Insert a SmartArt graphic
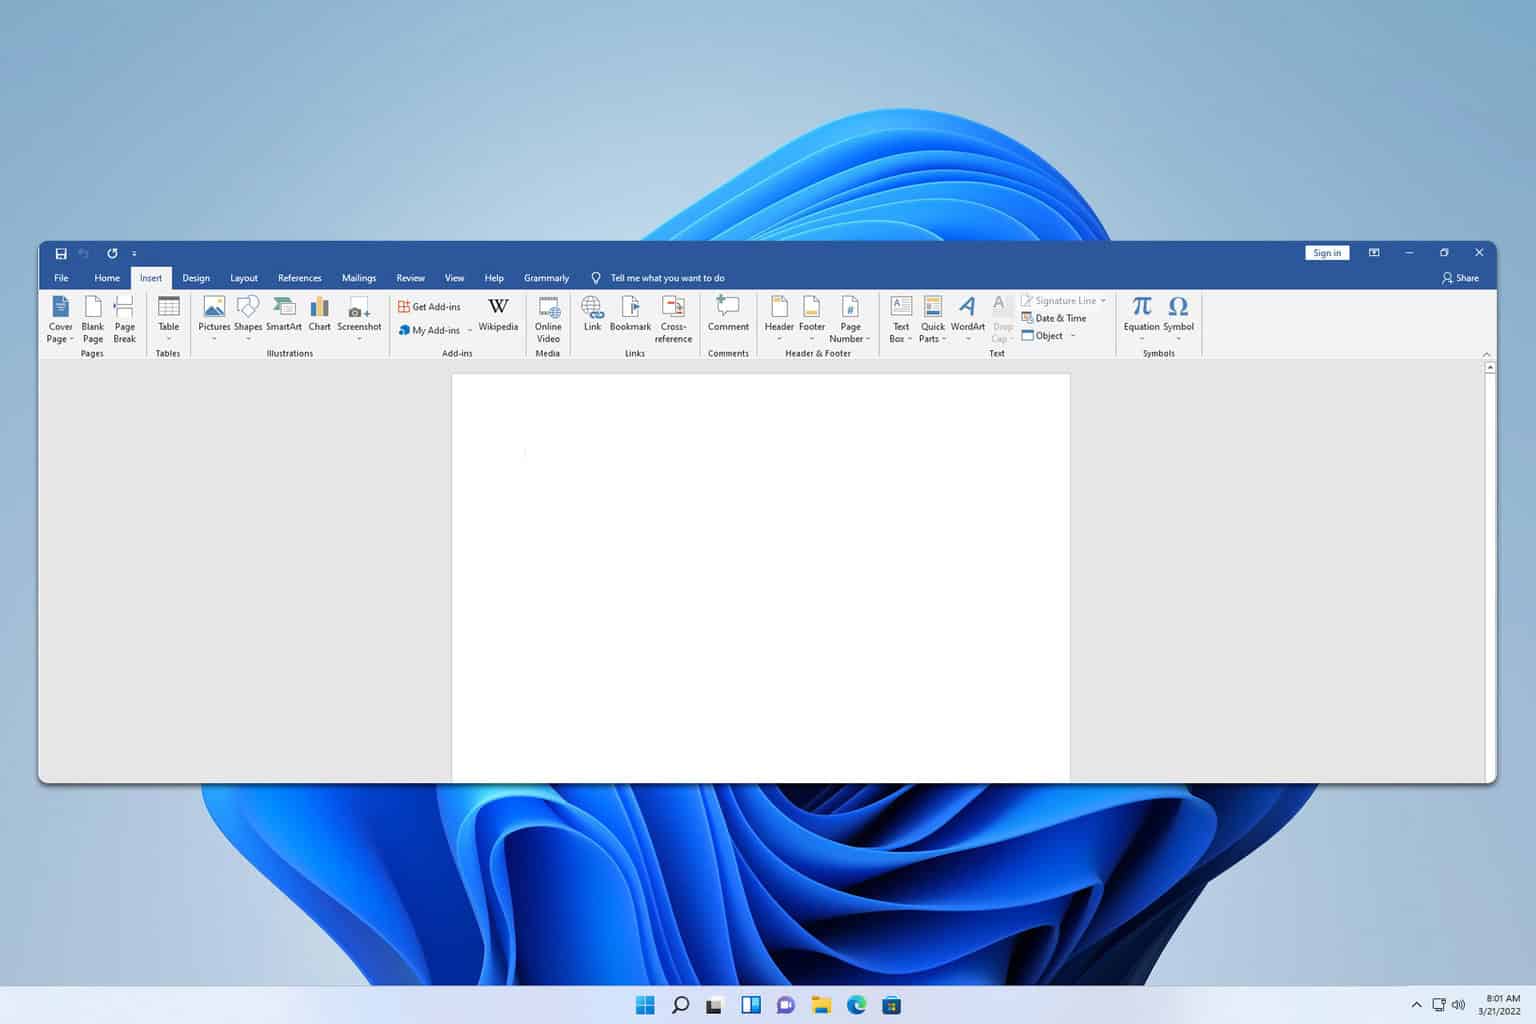 click(284, 314)
